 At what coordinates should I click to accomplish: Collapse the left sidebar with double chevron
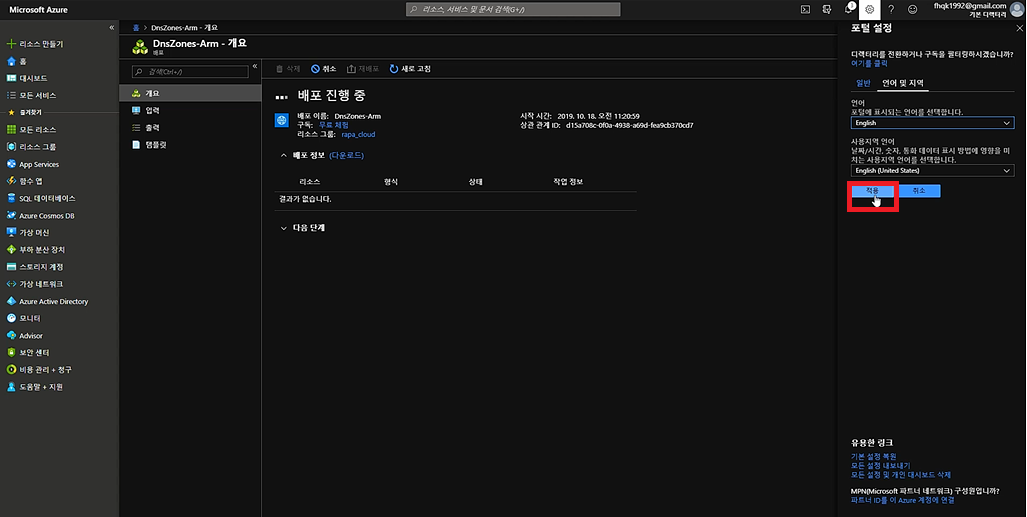pyautogui.click(x=111, y=28)
